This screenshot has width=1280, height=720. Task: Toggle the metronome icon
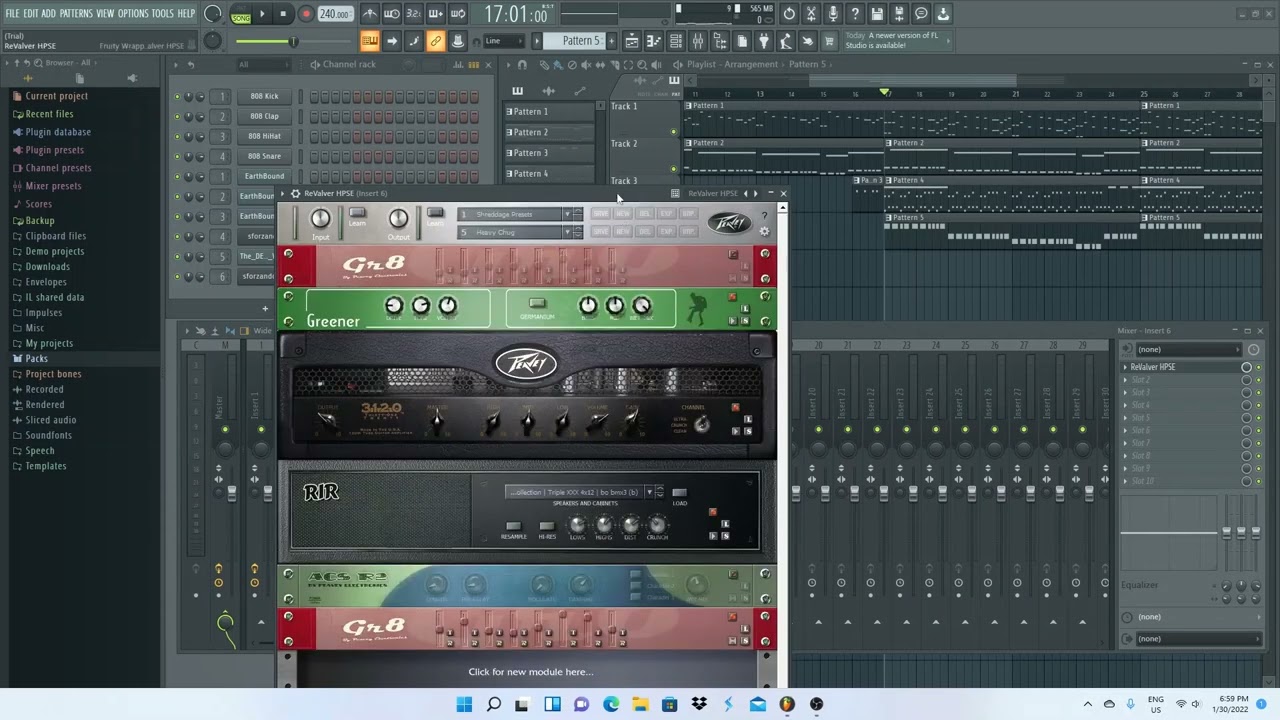(370, 14)
